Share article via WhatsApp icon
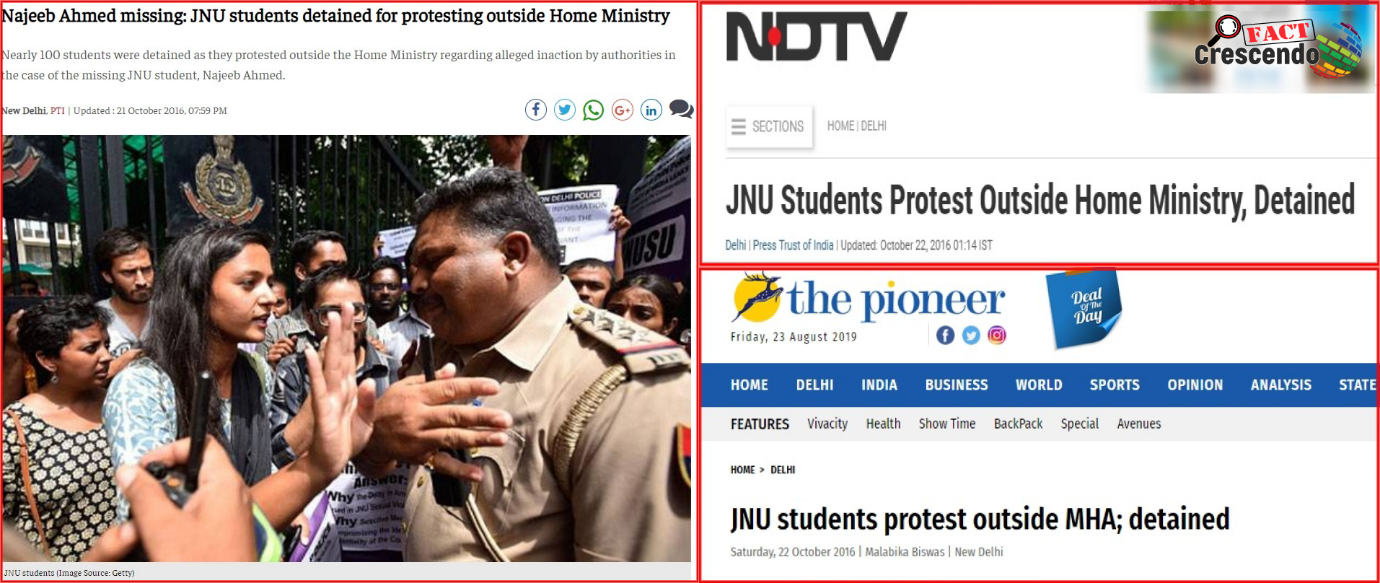Image resolution: width=1380 pixels, height=583 pixels. point(594,110)
